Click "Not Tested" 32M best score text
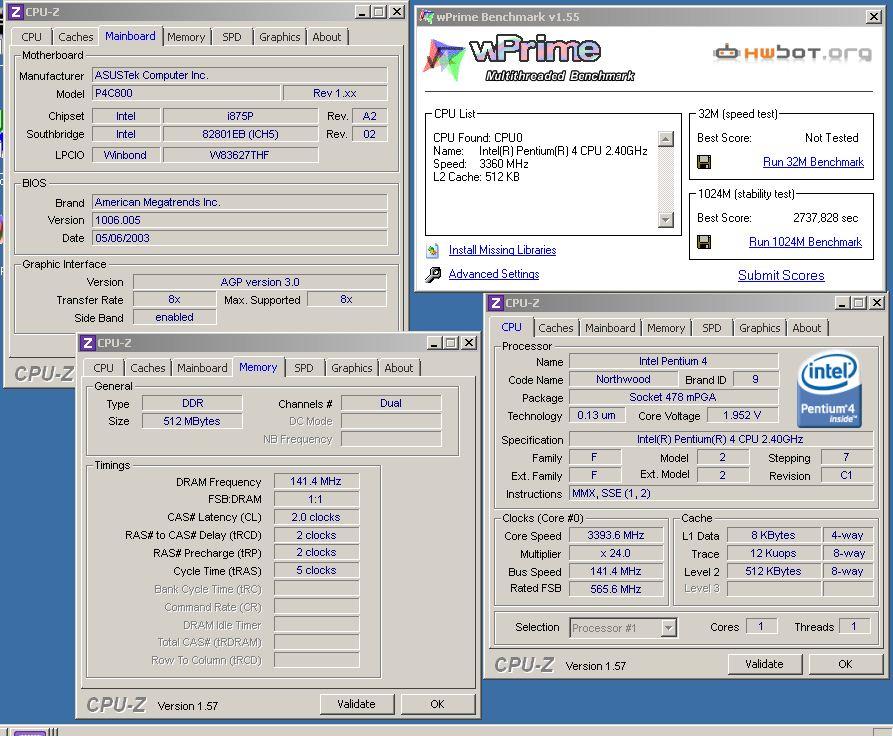This screenshot has width=893, height=736. pyautogui.click(x=831, y=138)
